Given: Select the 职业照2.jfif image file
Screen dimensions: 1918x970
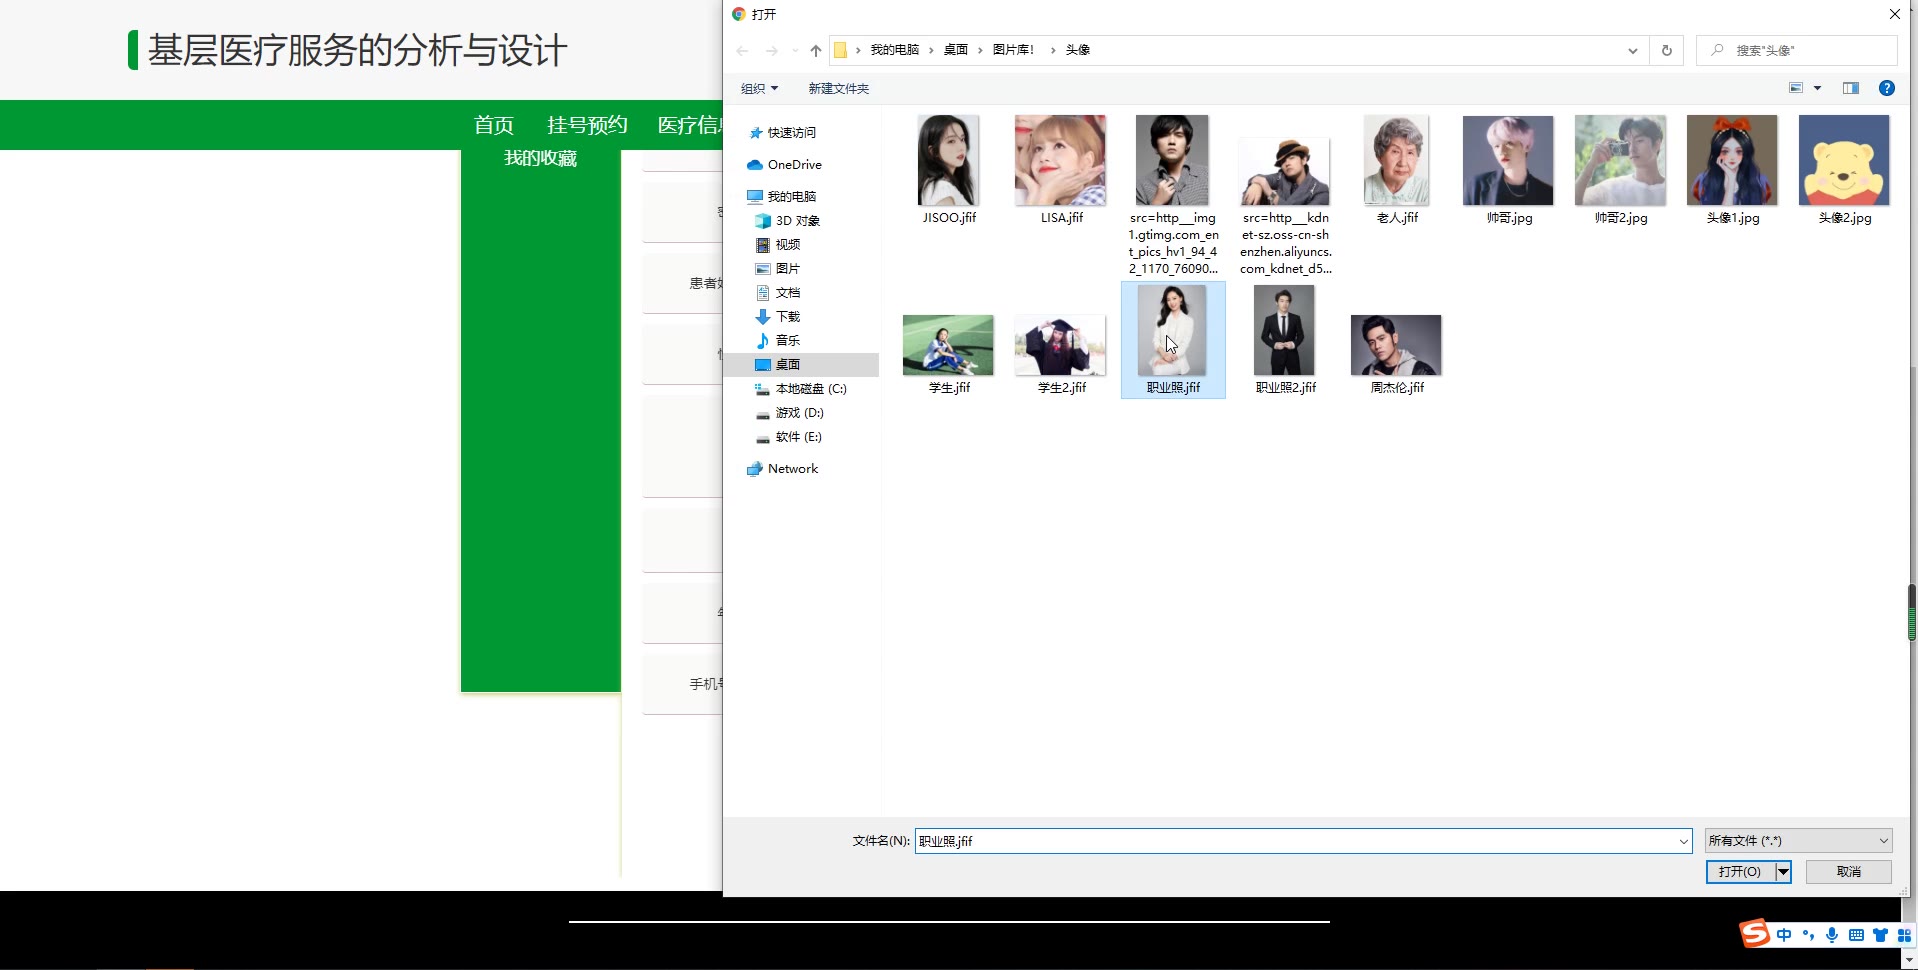Looking at the screenshot, I should (1285, 340).
